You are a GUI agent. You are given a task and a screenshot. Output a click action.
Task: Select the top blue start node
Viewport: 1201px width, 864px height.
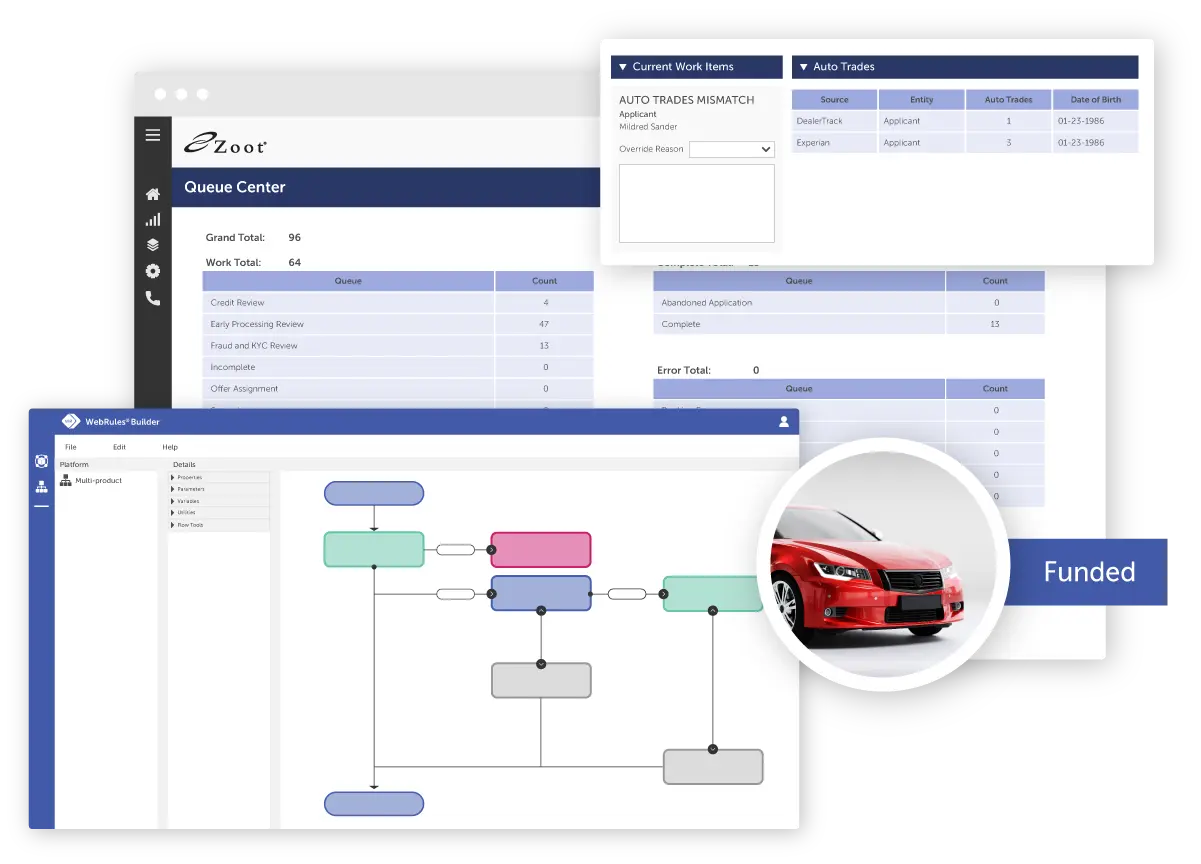pyautogui.click(x=374, y=493)
